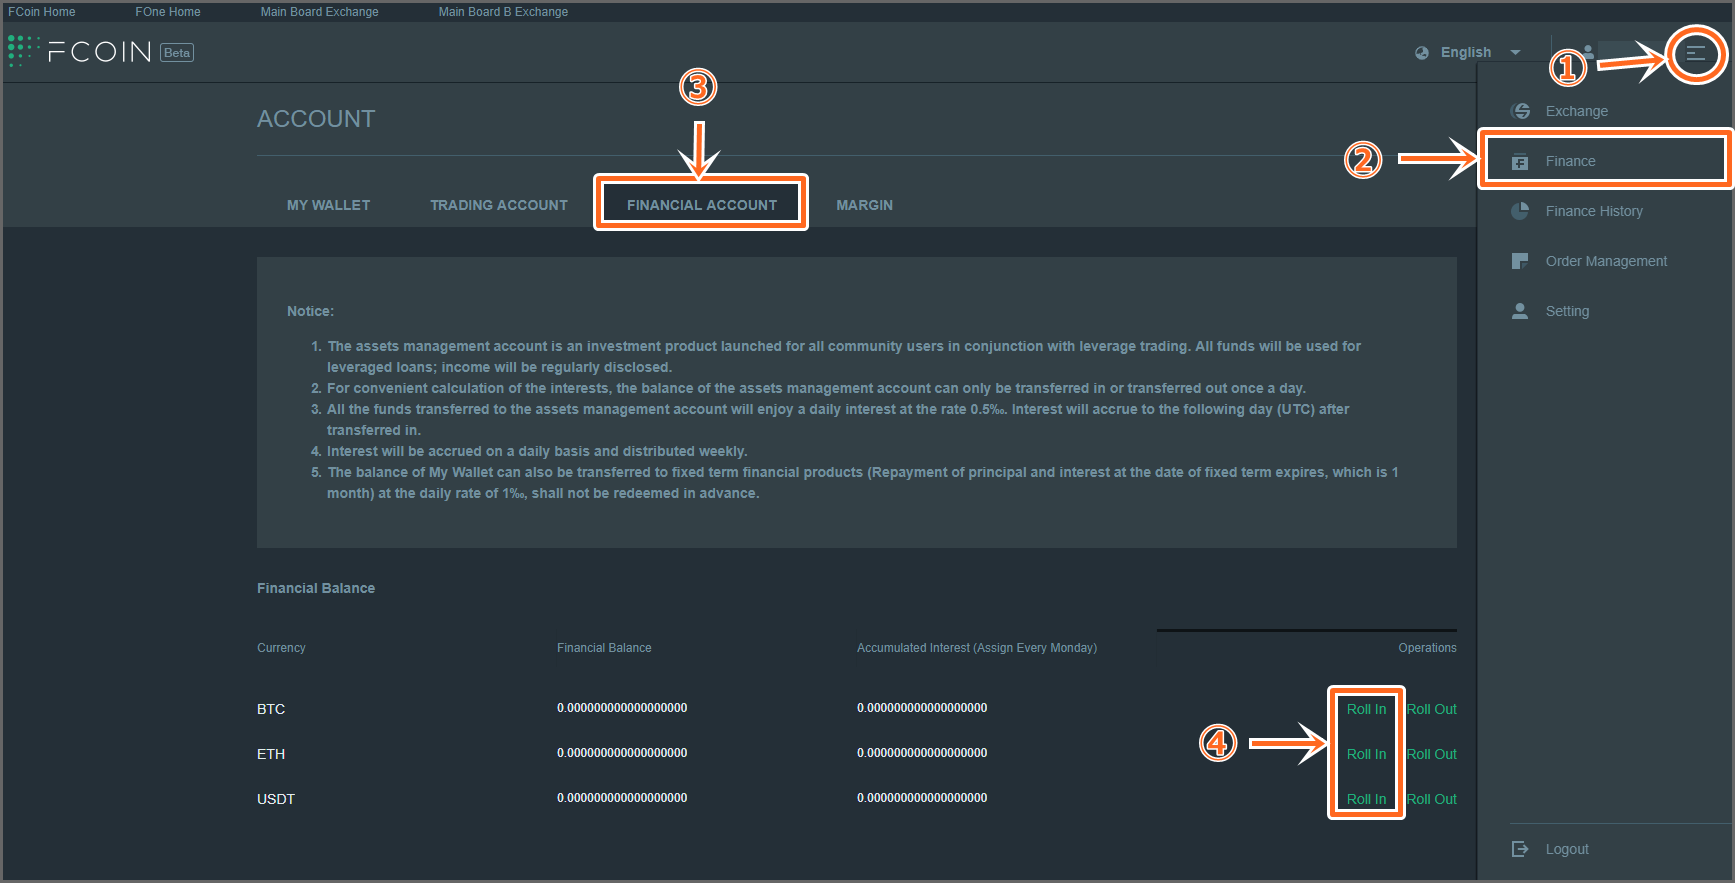Click Roll In for USDT

pyautogui.click(x=1366, y=799)
